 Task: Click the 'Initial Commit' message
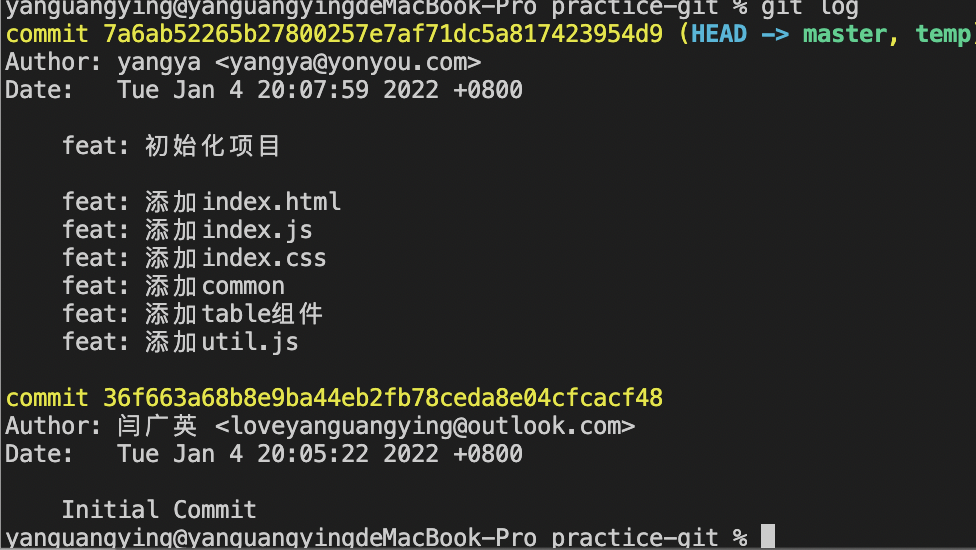tap(159, 510)
